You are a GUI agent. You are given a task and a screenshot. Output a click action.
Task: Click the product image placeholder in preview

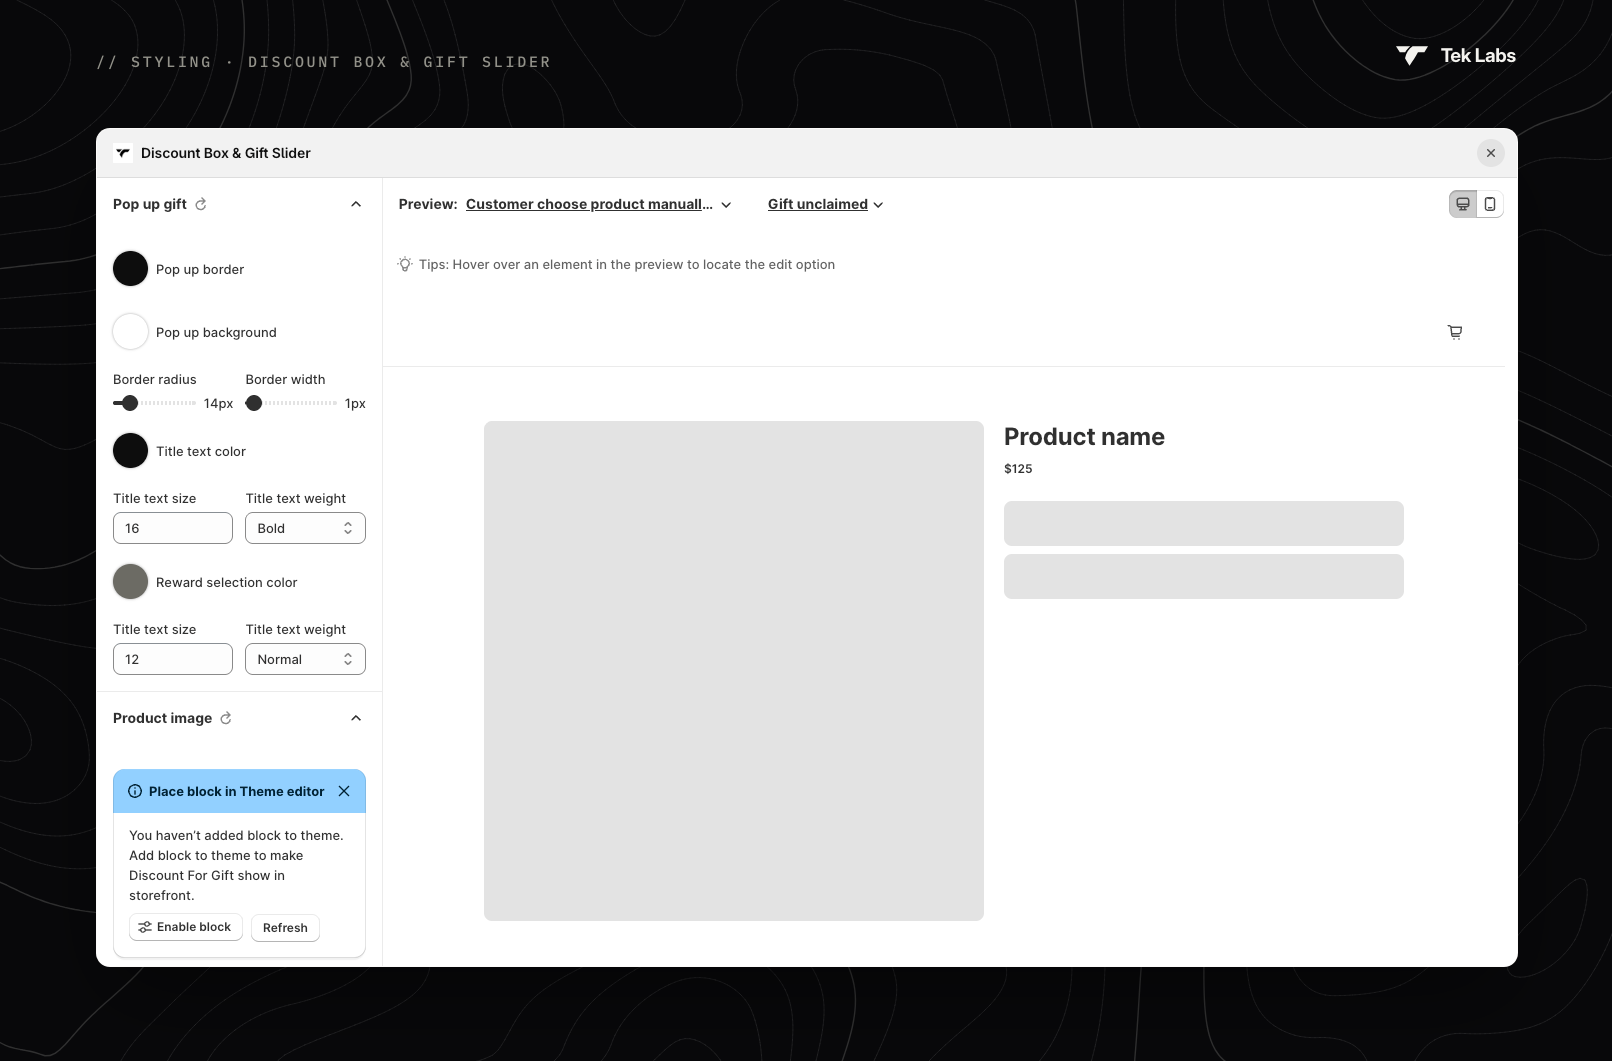(x=734, y=671)
